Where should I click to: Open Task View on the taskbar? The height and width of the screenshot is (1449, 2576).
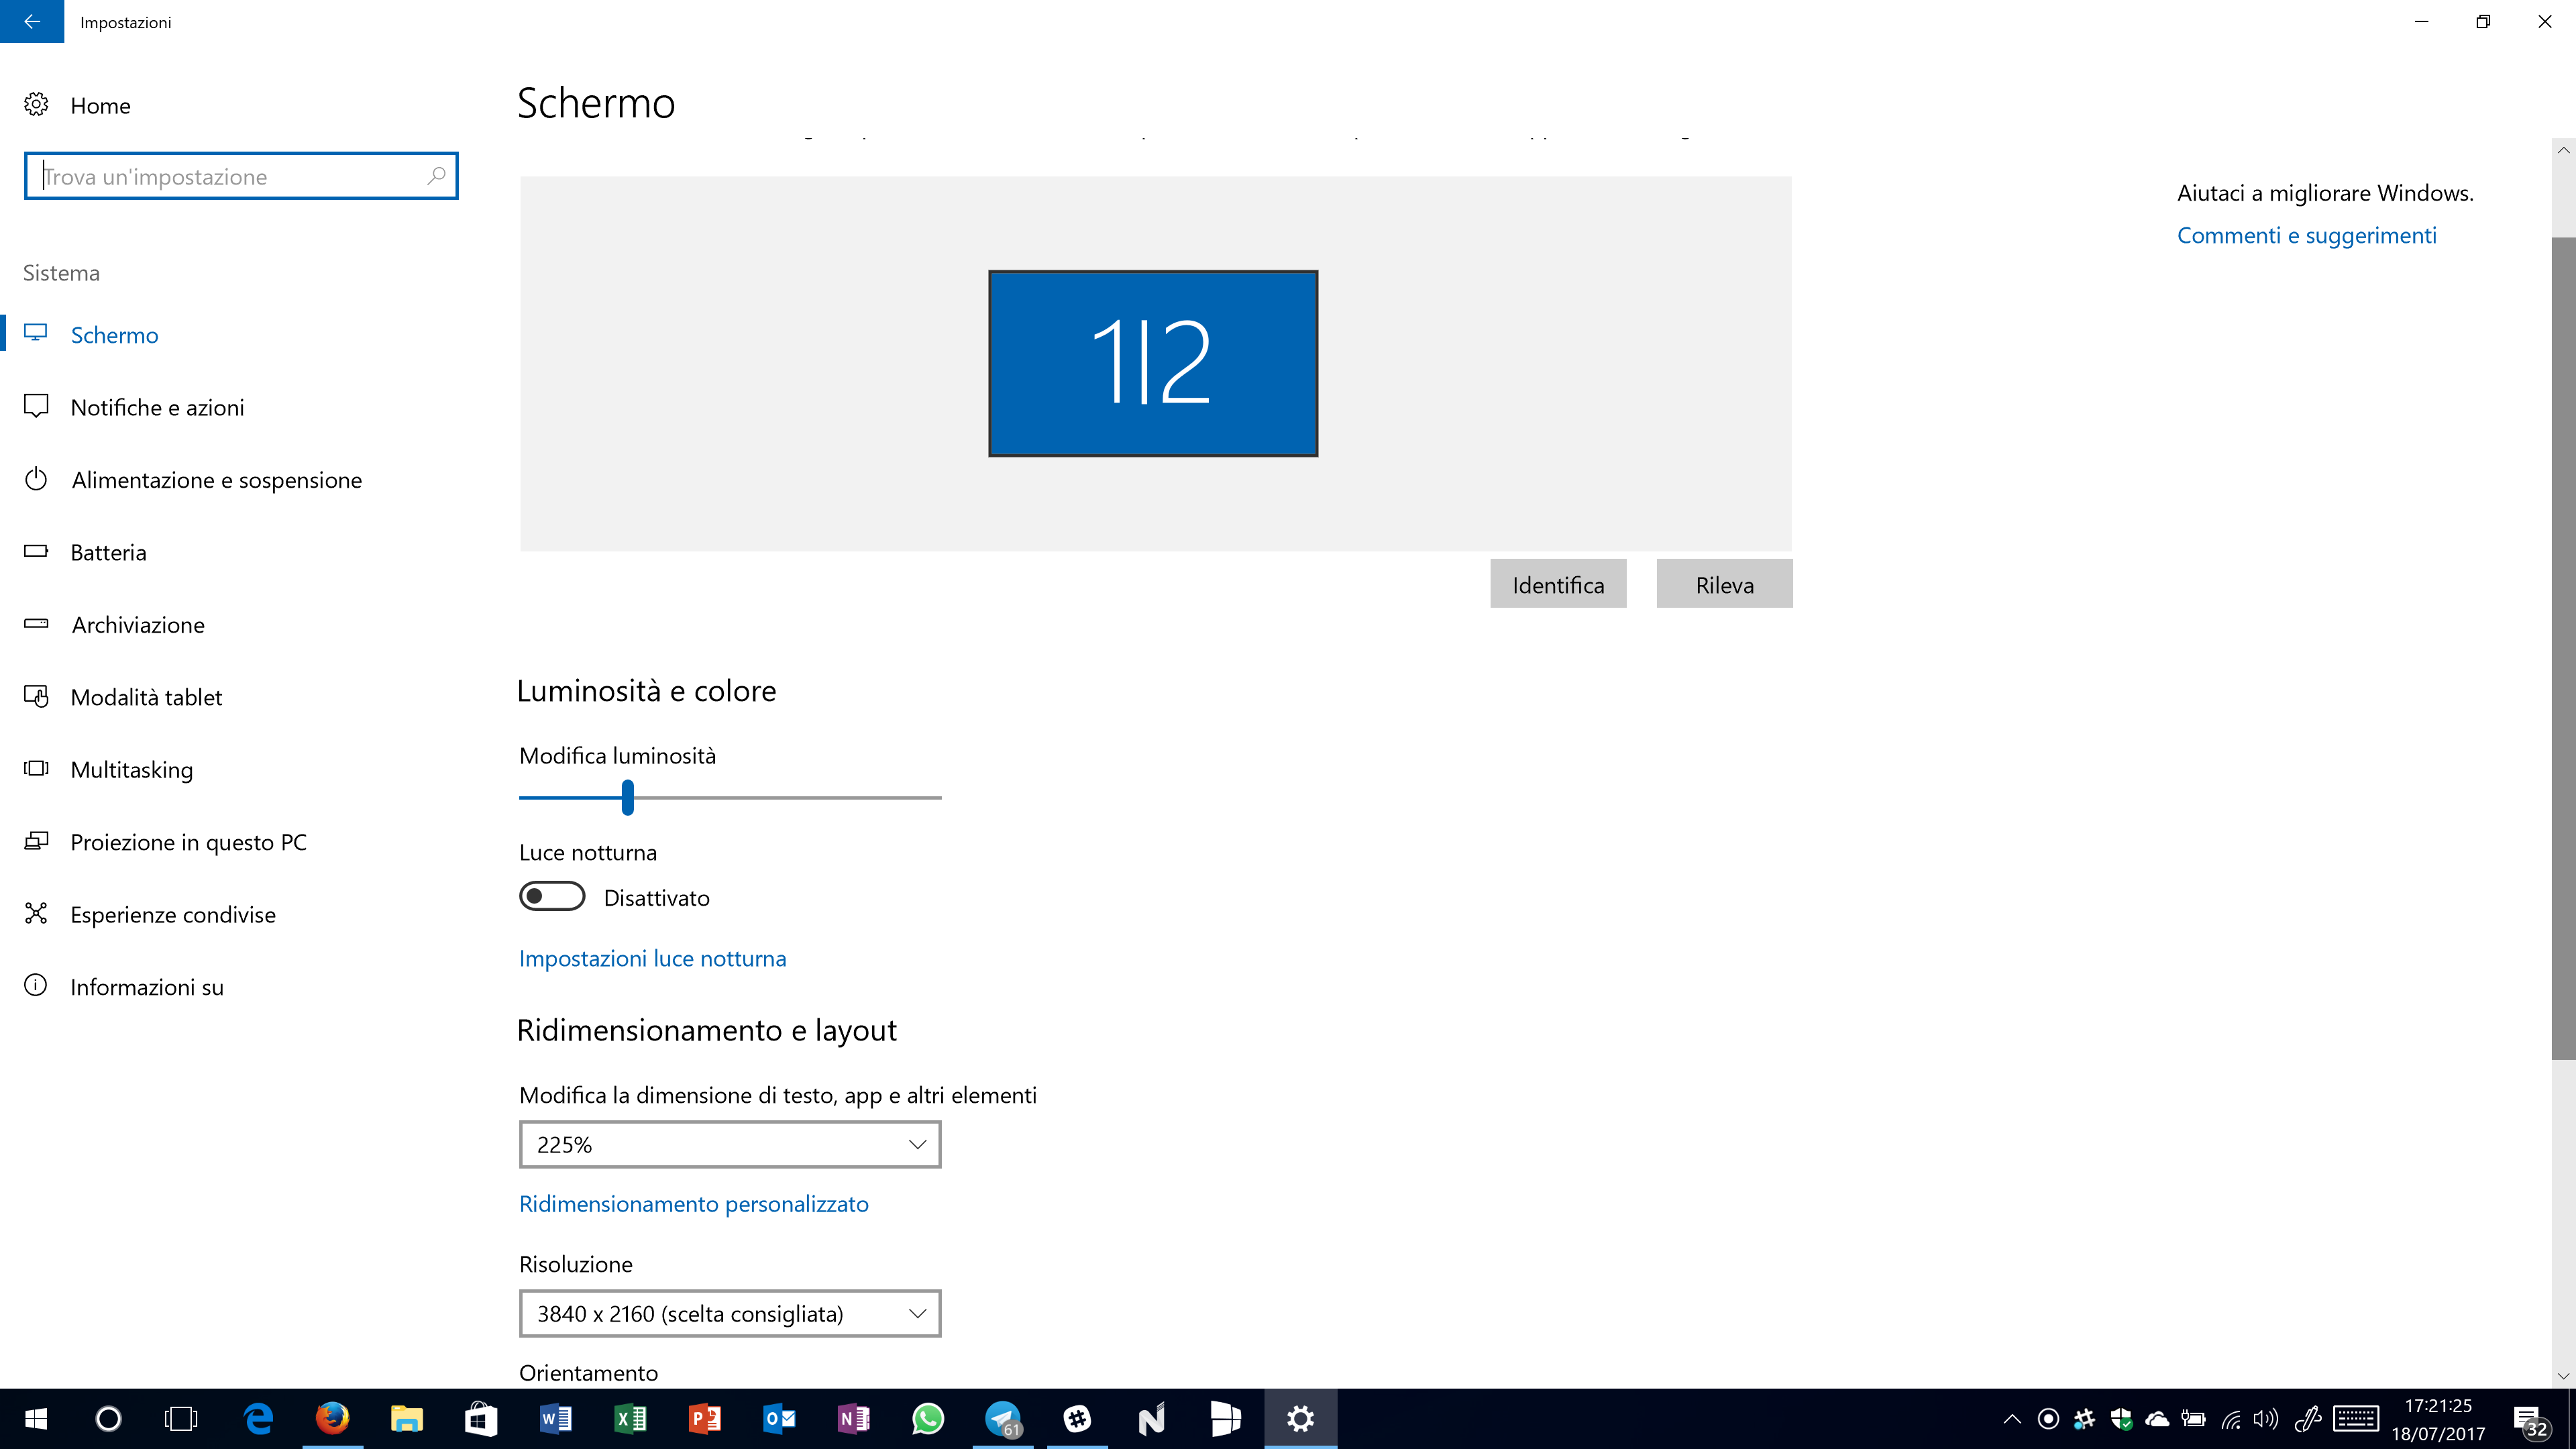pyautogui.click(x=181, y=1418)
